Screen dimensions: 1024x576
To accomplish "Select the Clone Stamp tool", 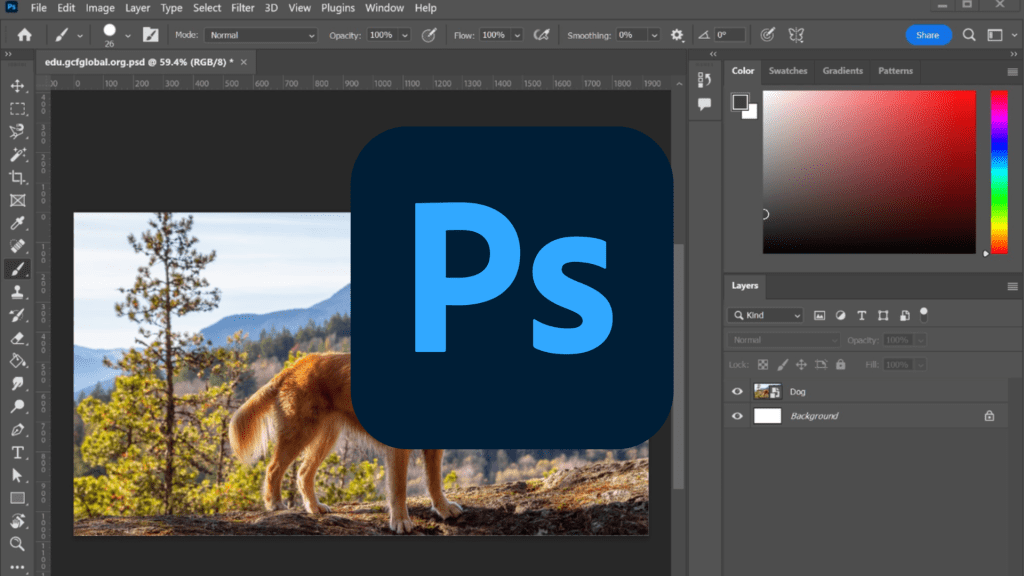I will (17, 292).
